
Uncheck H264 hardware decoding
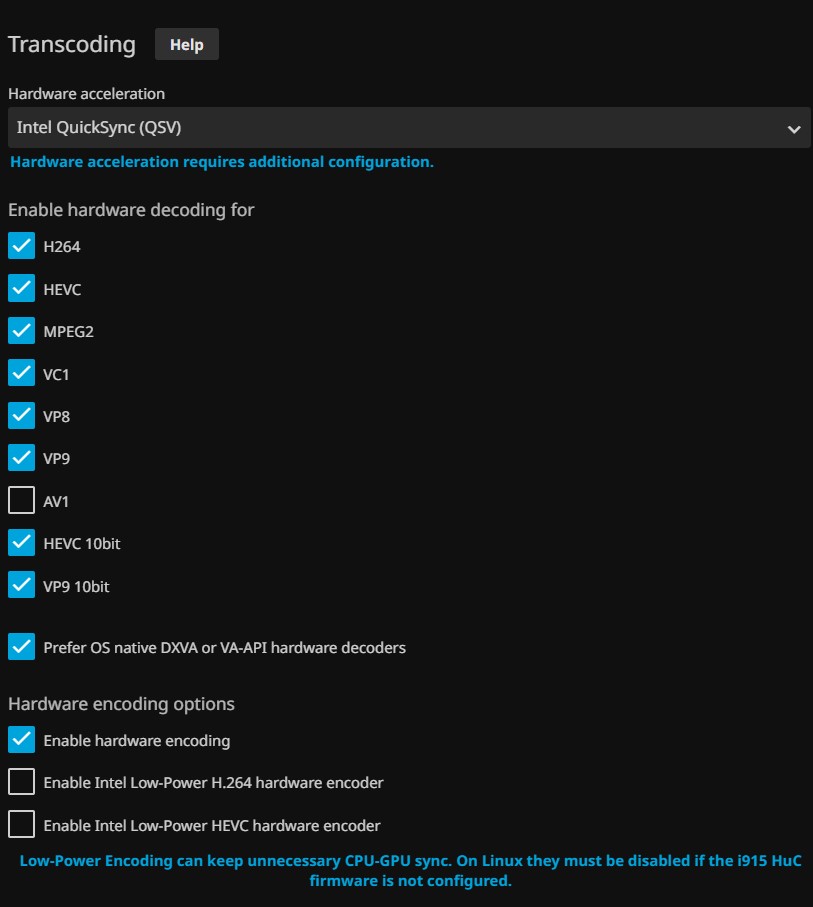point(21,247)
